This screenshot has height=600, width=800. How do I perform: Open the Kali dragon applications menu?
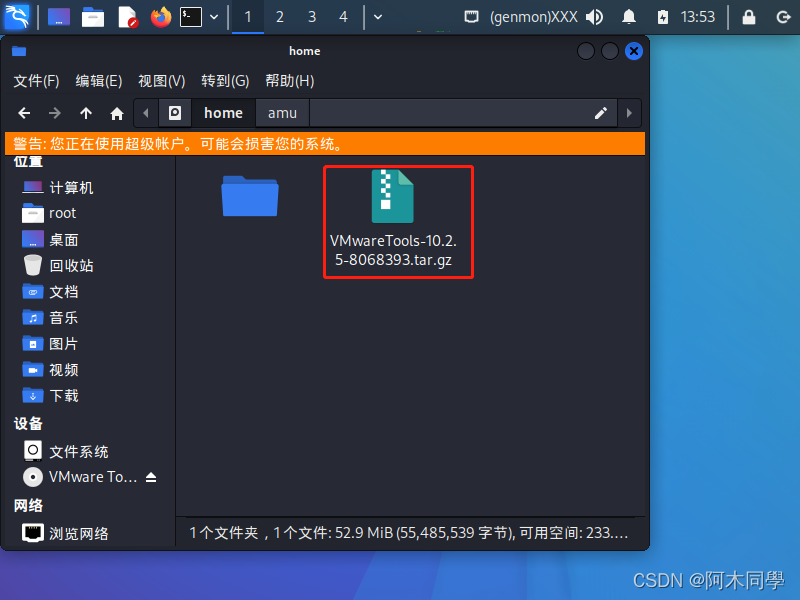(17, 16)
